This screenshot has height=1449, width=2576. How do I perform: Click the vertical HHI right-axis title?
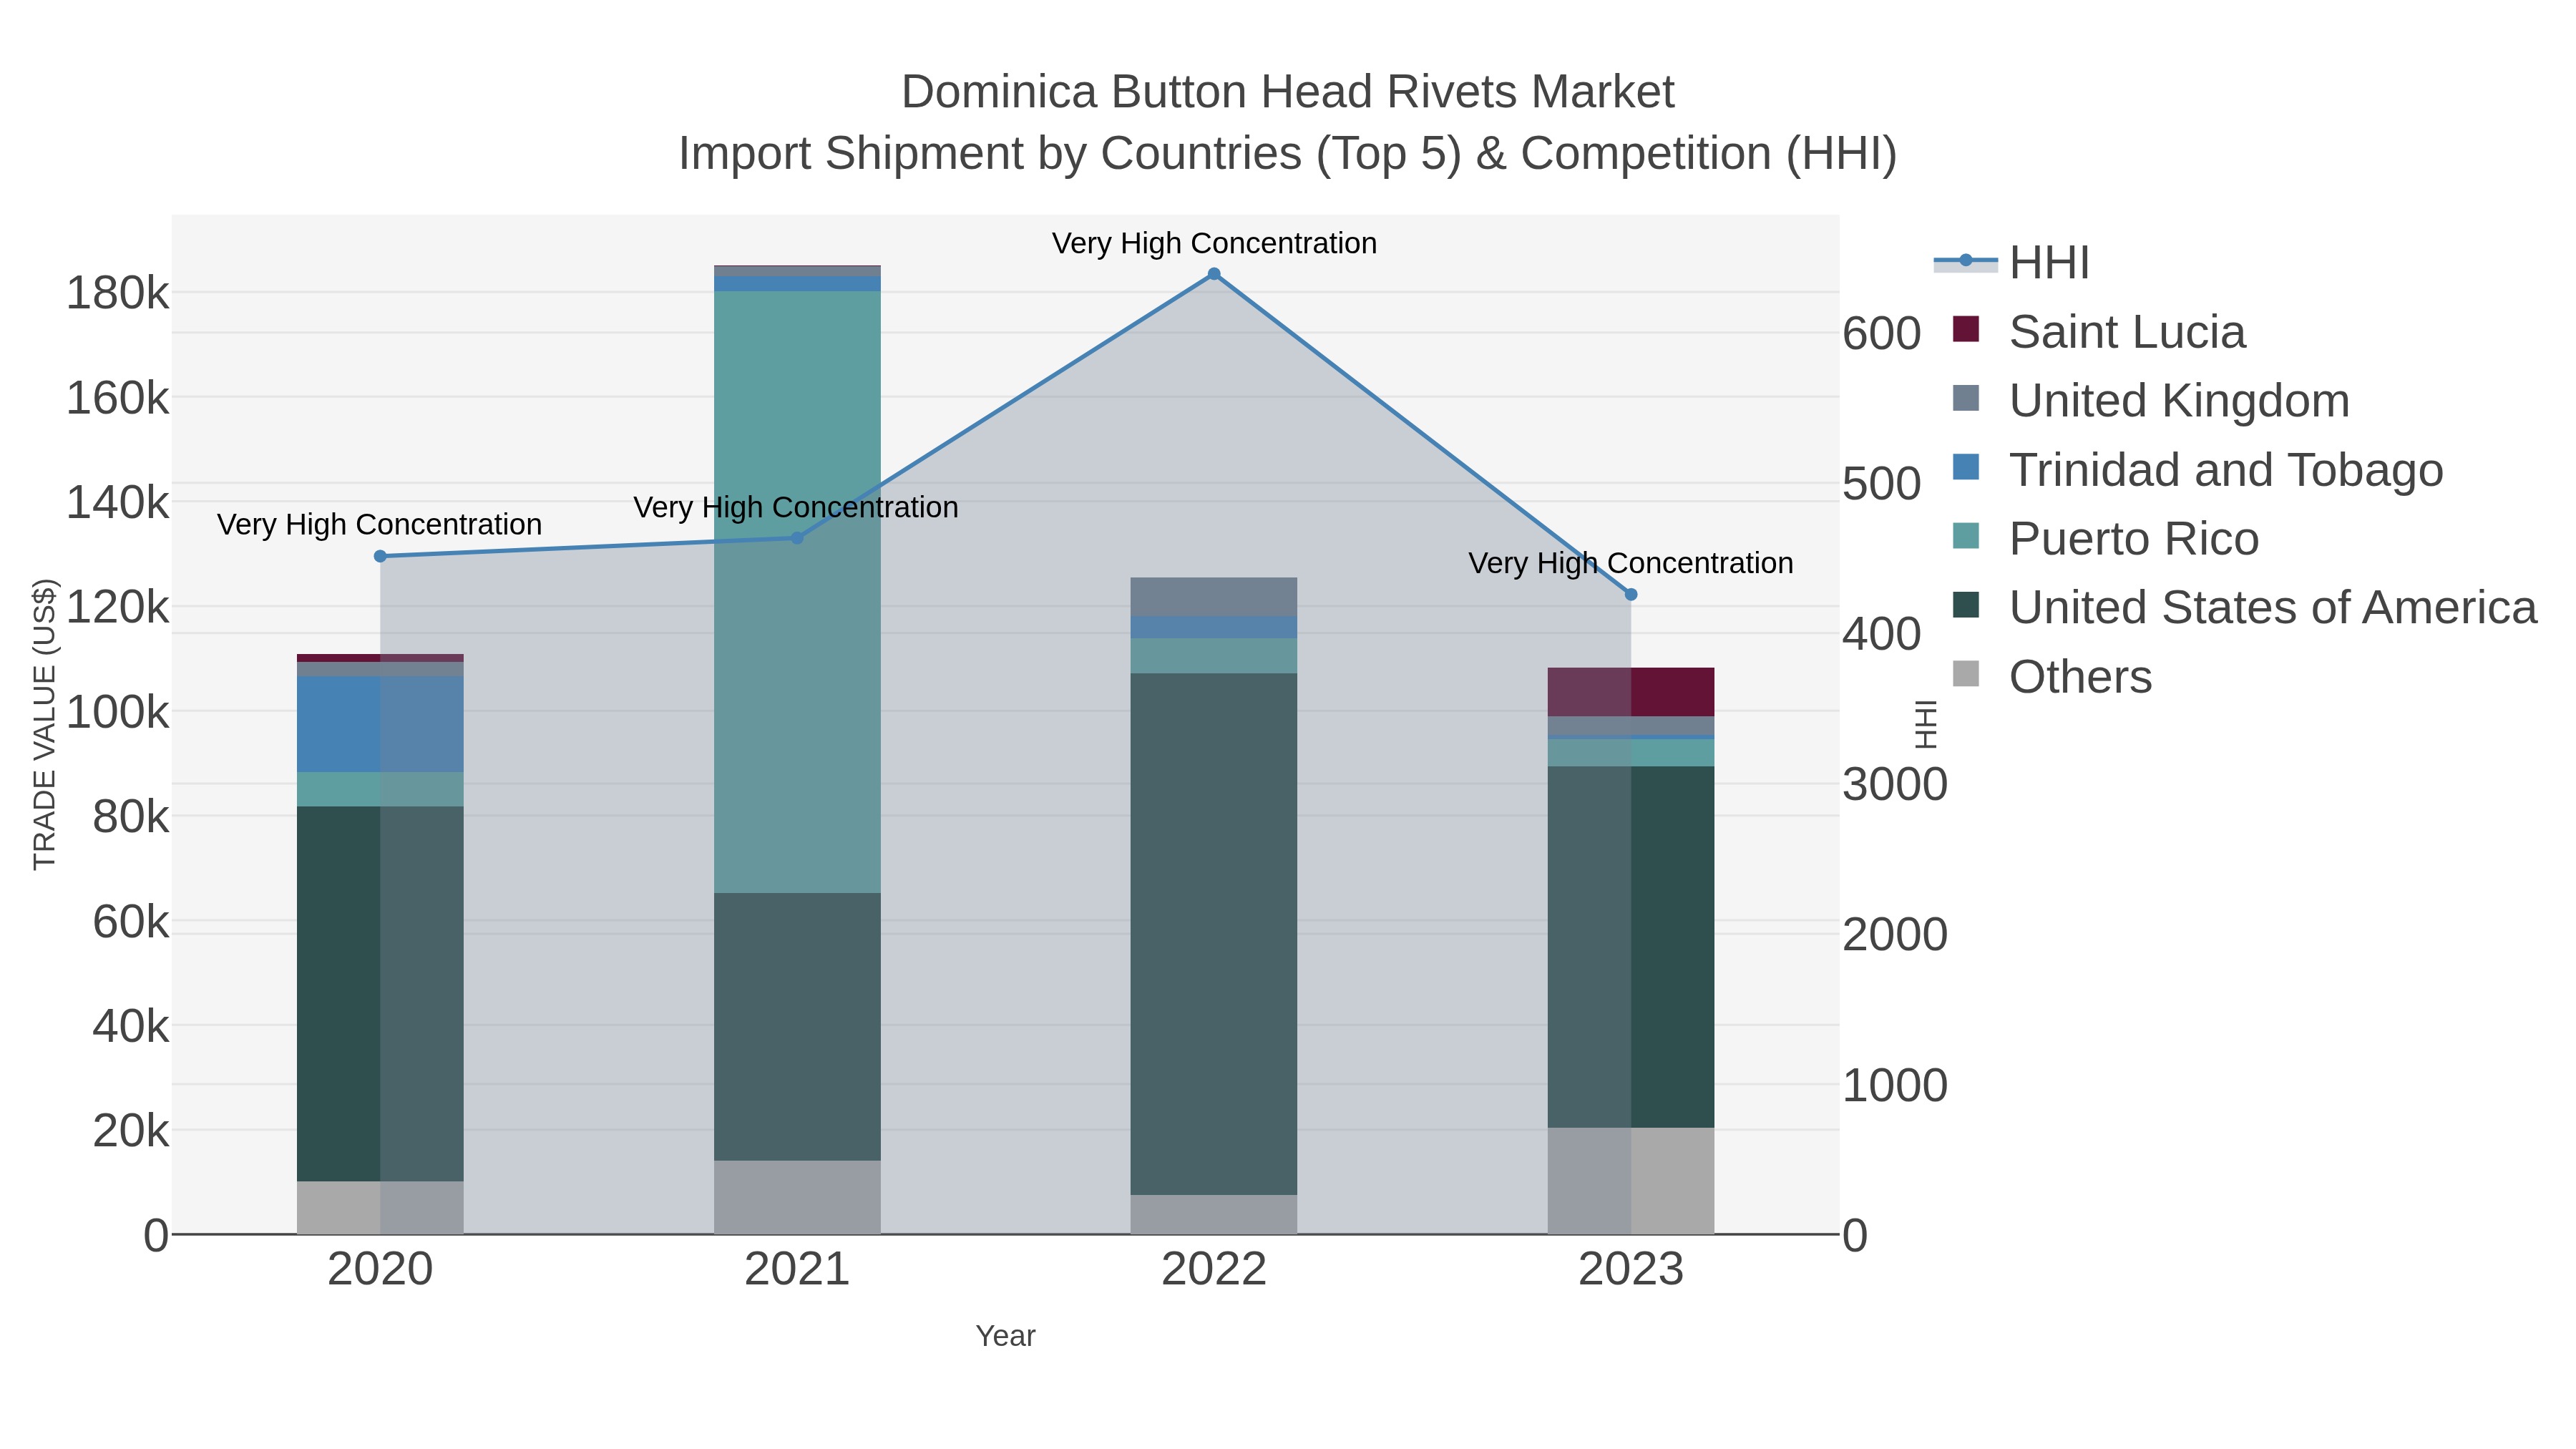[x=1926, y=724]
